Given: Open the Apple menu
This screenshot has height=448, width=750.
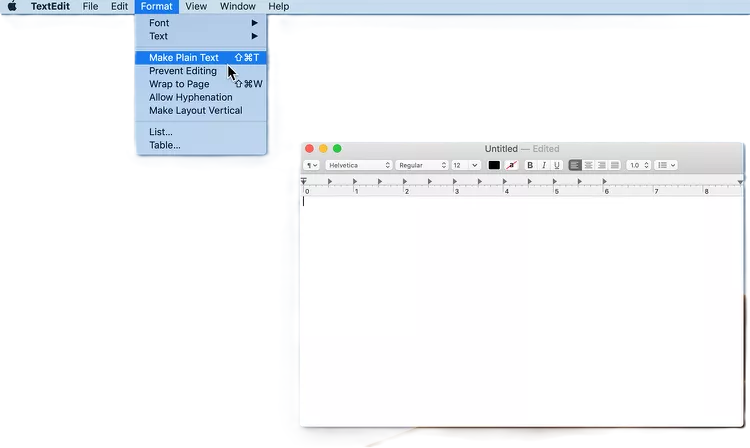Looking at the screenshot, I should tap(12, 6).
